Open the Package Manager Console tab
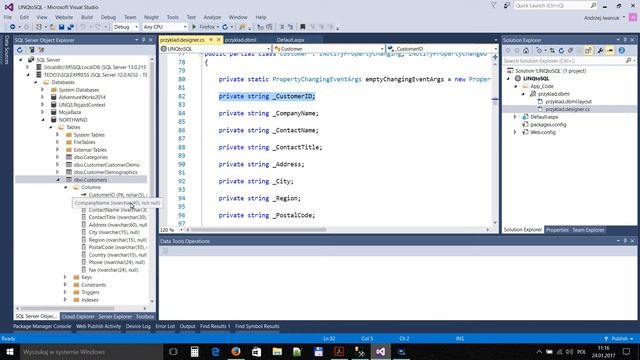The height and width of the screenshot is (360, 640). click(42, 326)
